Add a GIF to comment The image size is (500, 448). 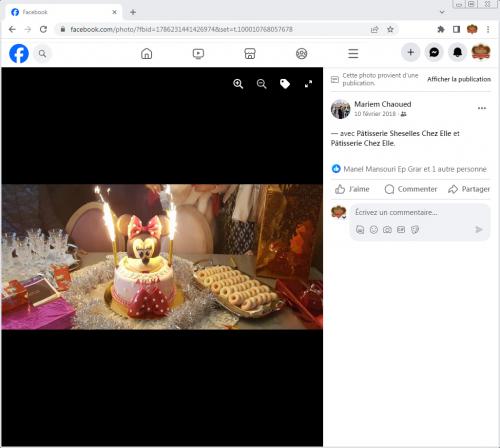pos(401,230)
